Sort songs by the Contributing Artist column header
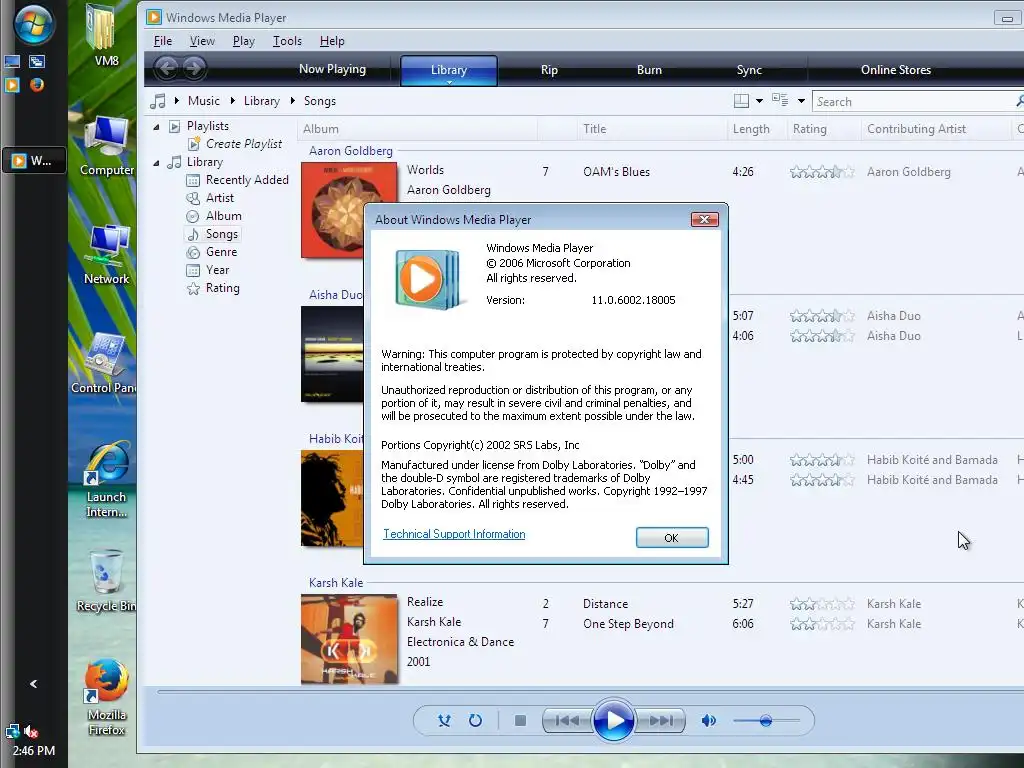The width and height of the screenshot is (1024, 768). click(935, 129)
